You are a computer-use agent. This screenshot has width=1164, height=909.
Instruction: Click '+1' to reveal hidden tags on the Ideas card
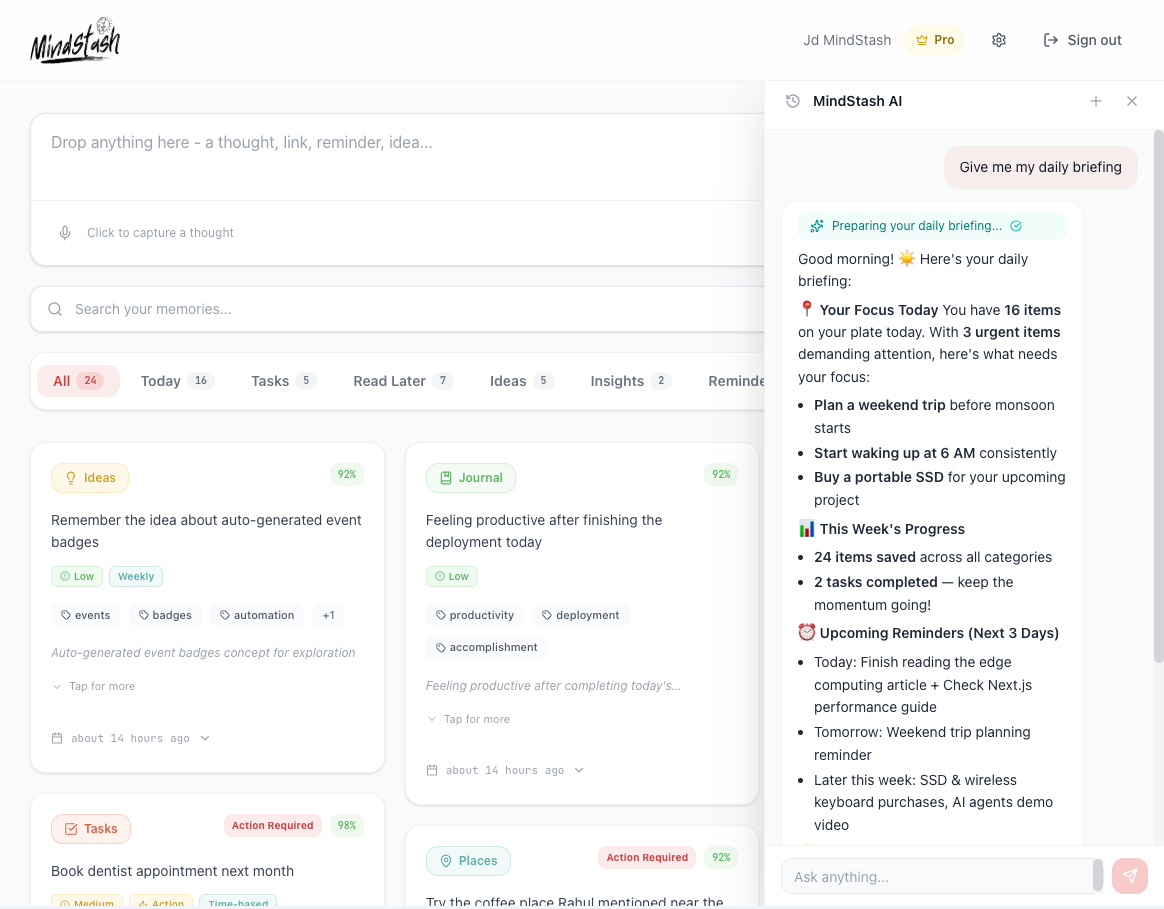[x=328, y=615]
